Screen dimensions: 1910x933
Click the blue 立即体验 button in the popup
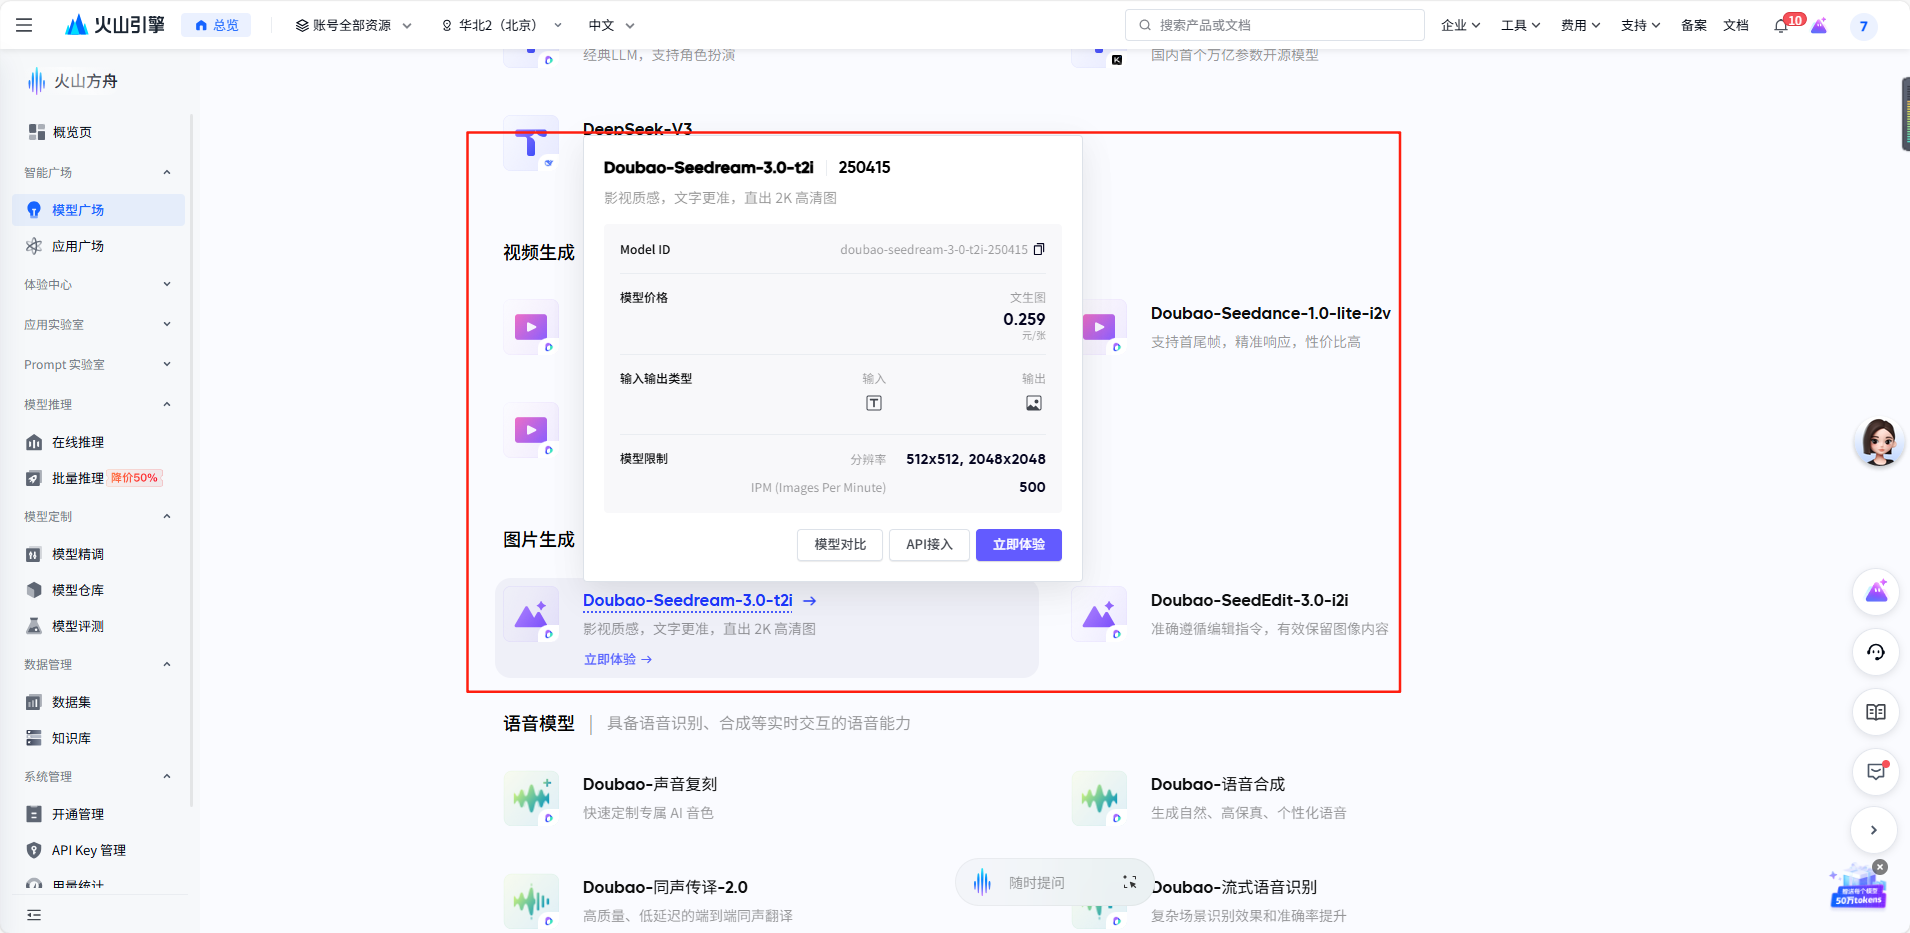pyautogui.click(x=1019, y=545)
